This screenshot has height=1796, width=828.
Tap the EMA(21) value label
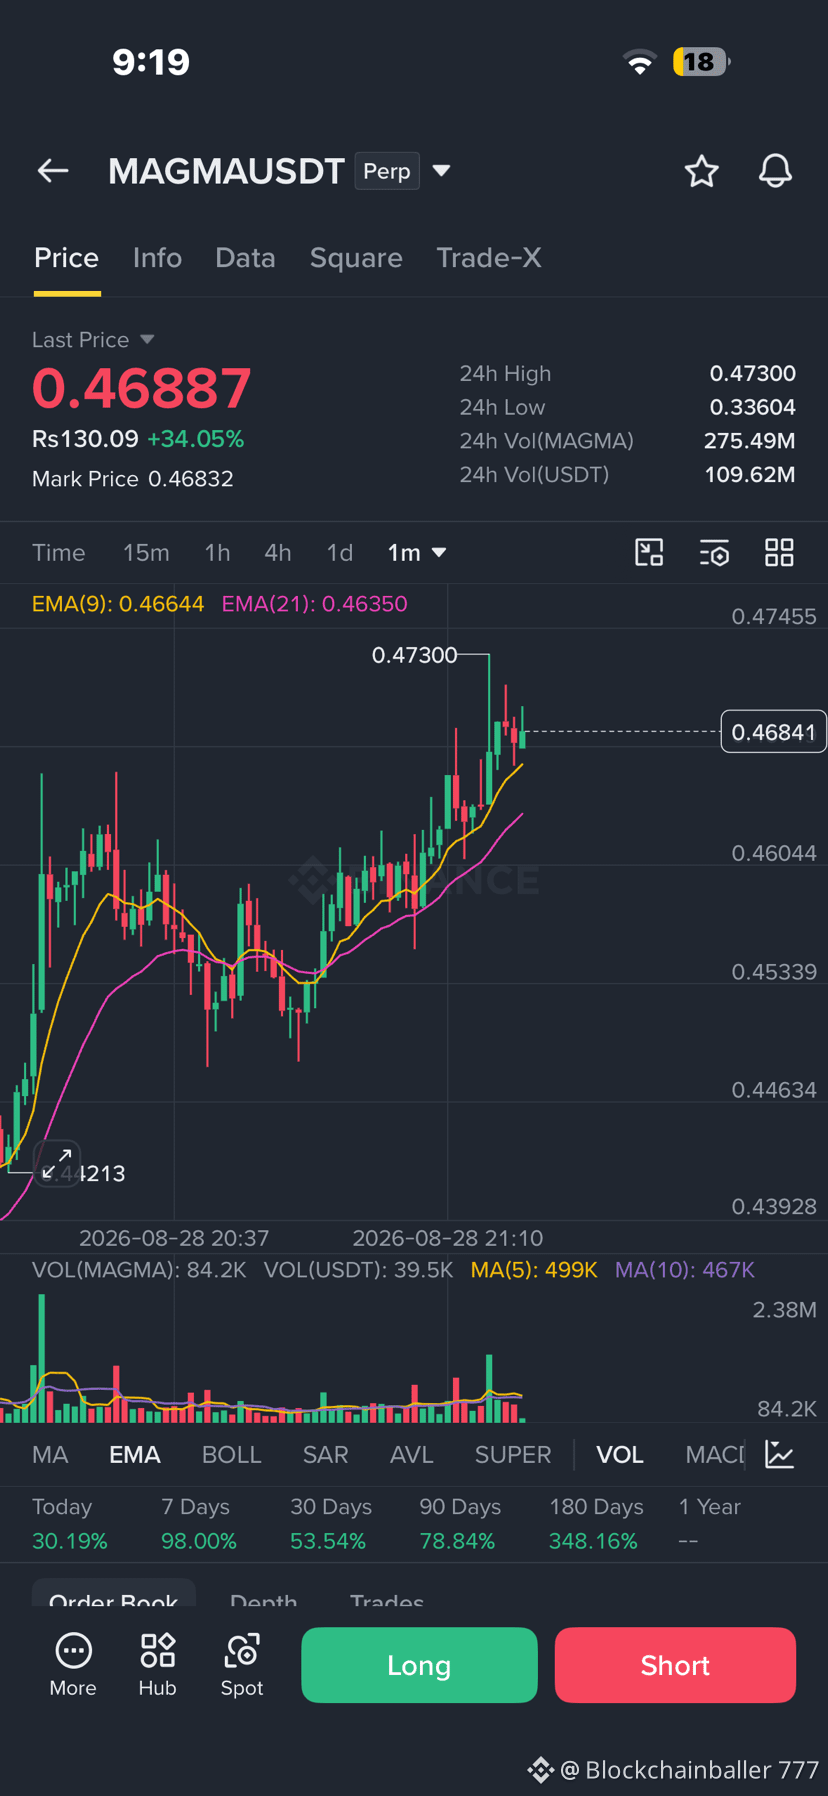[x=315, y=604]
